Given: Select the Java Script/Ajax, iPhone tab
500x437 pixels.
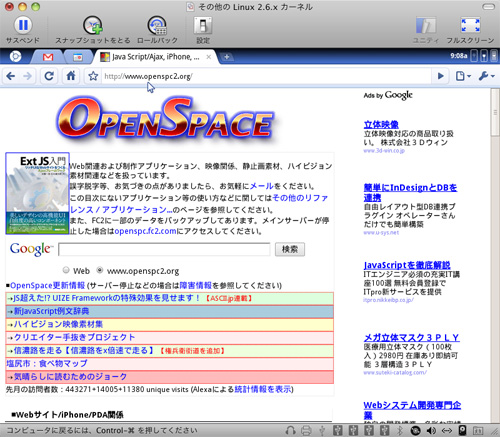Looking at the screenshot, I should pyautogui.click(x=156, y=57).
